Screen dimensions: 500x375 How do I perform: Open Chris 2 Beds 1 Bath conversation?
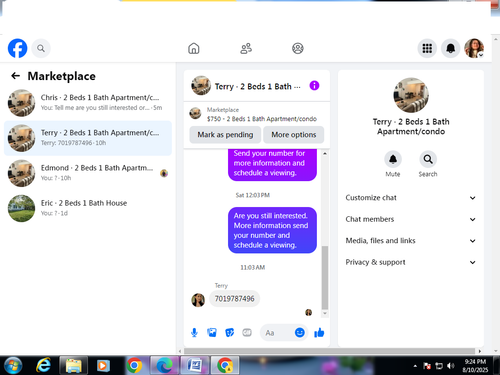click(x=88, y=103)
